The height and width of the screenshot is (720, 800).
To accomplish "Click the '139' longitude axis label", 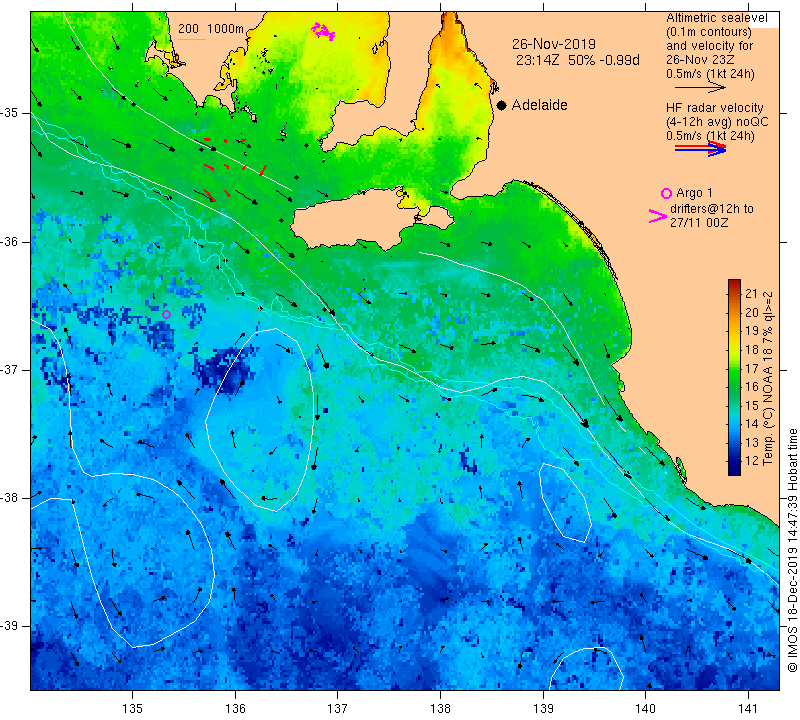I will tap(543, 708).
